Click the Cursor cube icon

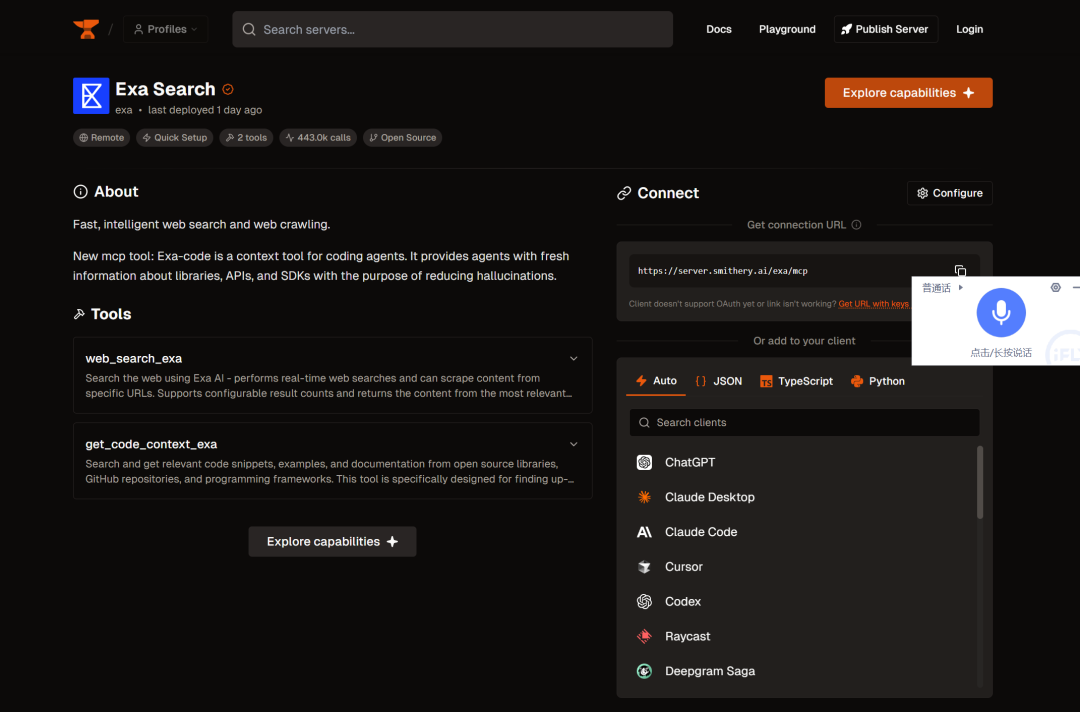tap(644, 567)
